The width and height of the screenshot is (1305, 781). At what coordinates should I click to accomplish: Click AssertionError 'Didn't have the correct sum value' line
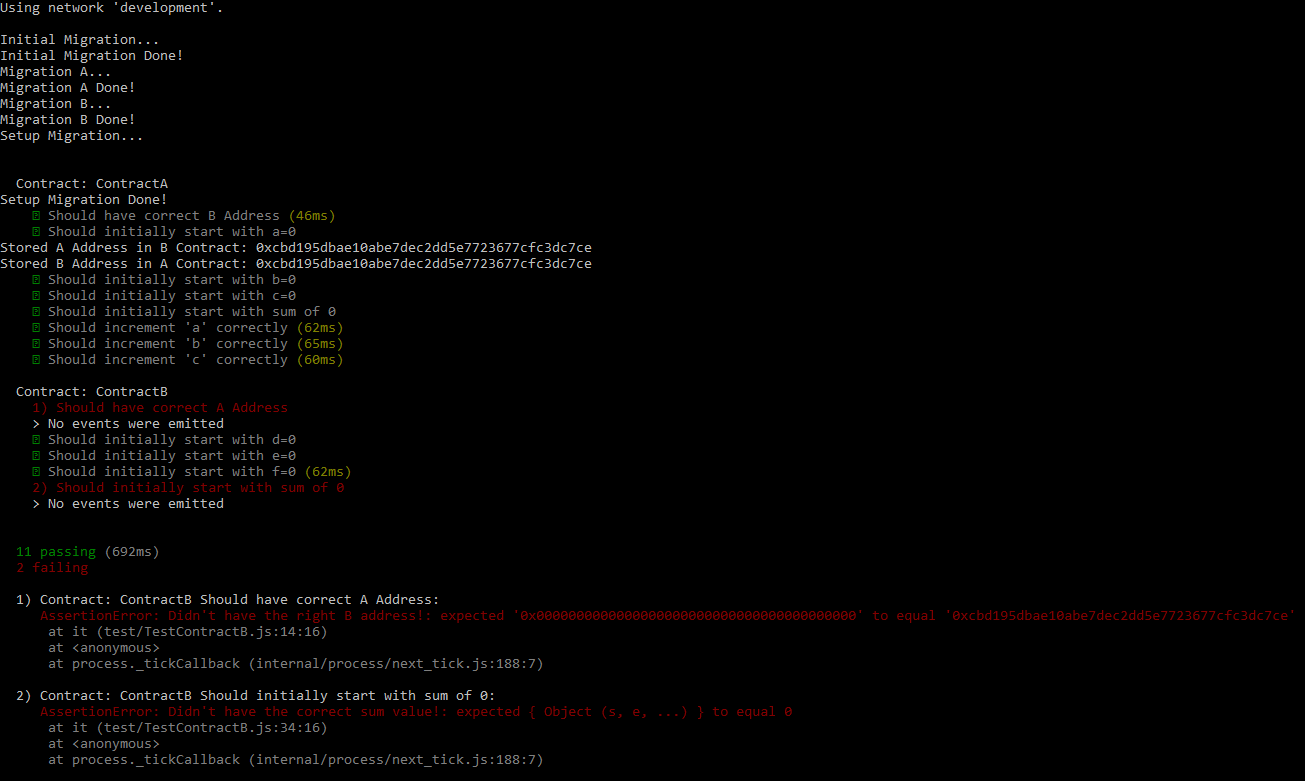[x=416, y=712]
